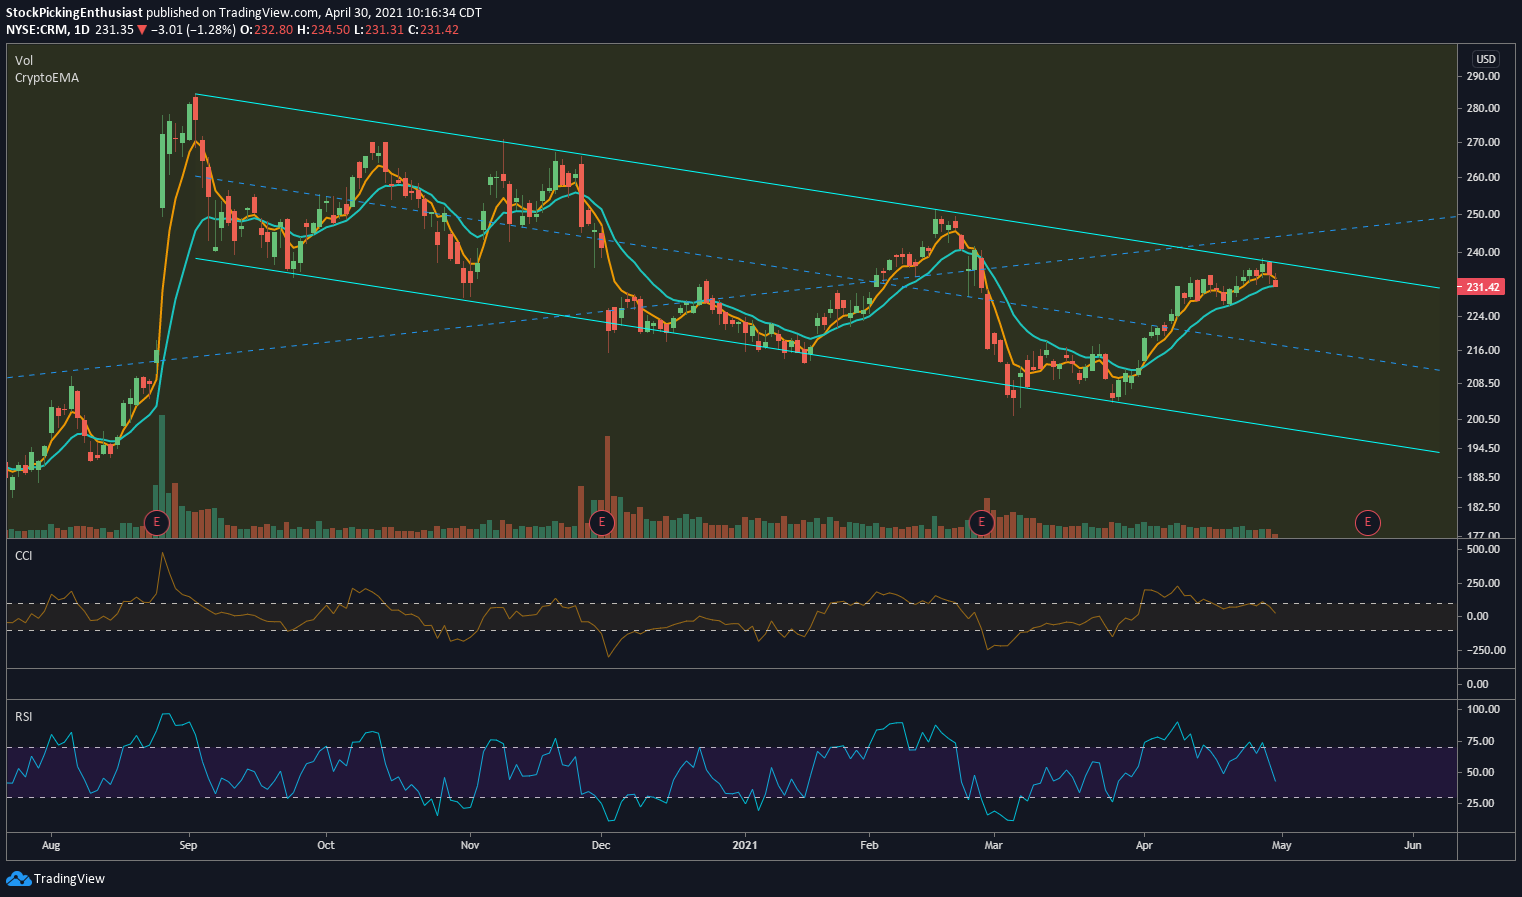Click the 208.50 price axis label
The width and height of the screenshot is (1522, 897).
1483,383
